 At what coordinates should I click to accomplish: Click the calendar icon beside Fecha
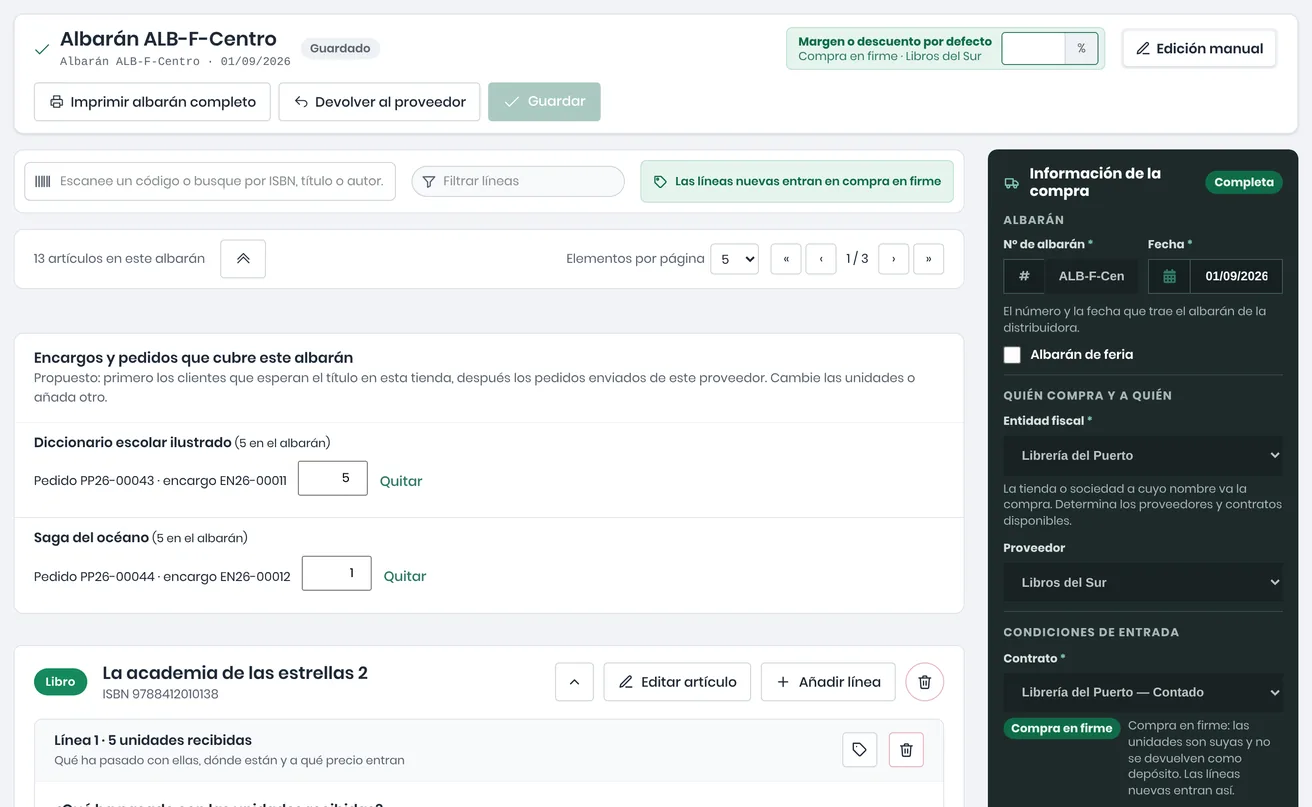pyautogui.click(x=1169, y=276)
